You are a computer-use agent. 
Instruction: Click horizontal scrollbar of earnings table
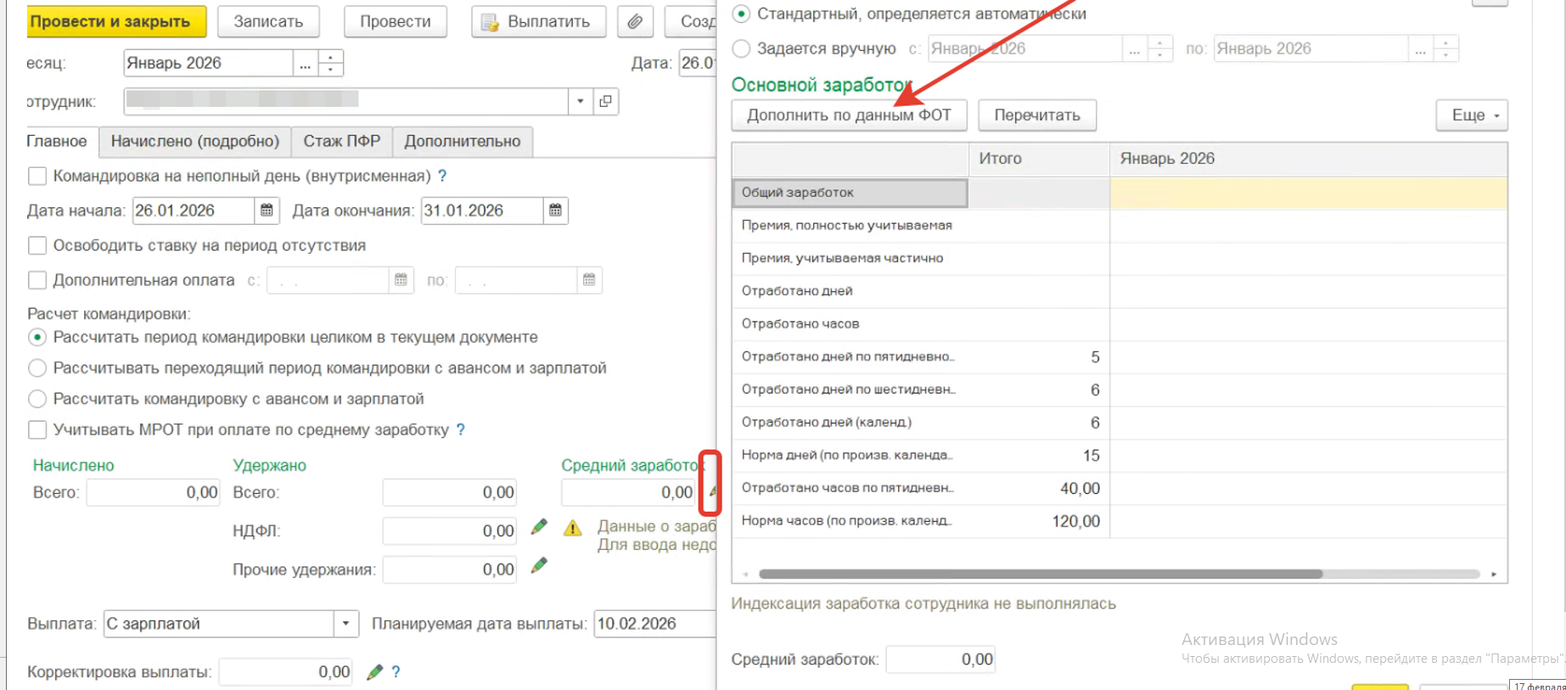[1040, 574]
